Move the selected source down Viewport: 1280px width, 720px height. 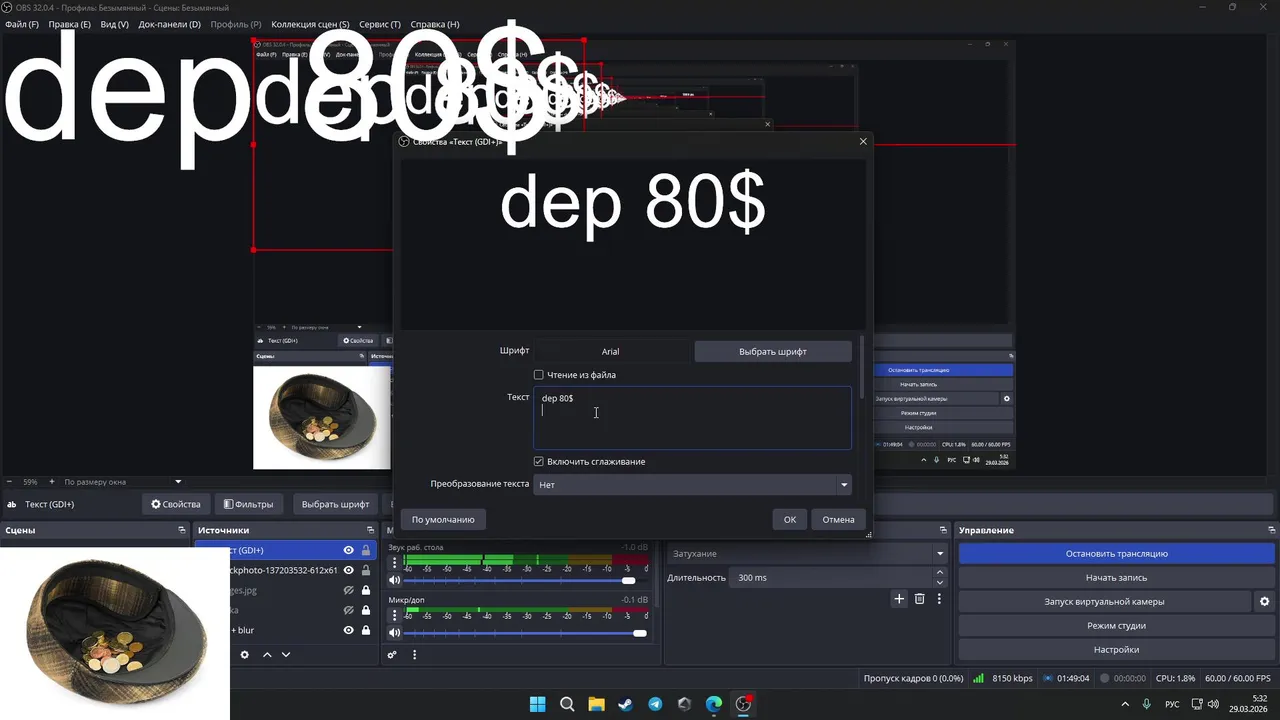(x=286, y=655)
